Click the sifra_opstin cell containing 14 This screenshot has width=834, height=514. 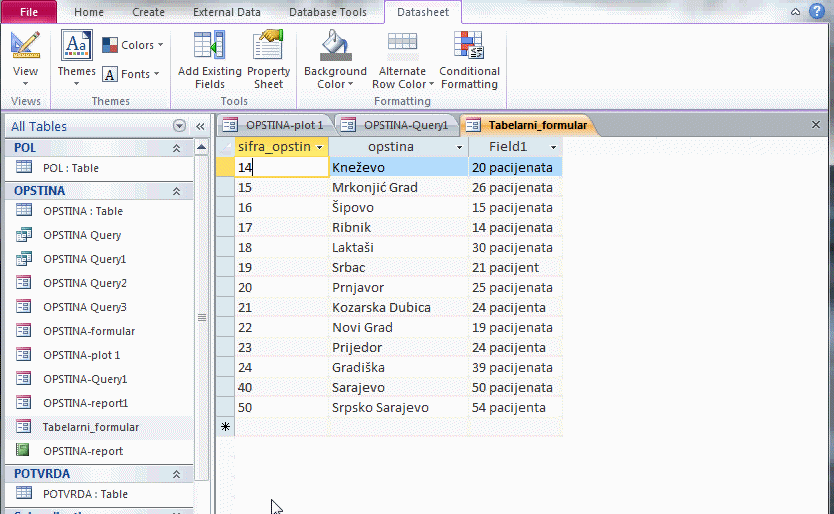coord(281,167)
